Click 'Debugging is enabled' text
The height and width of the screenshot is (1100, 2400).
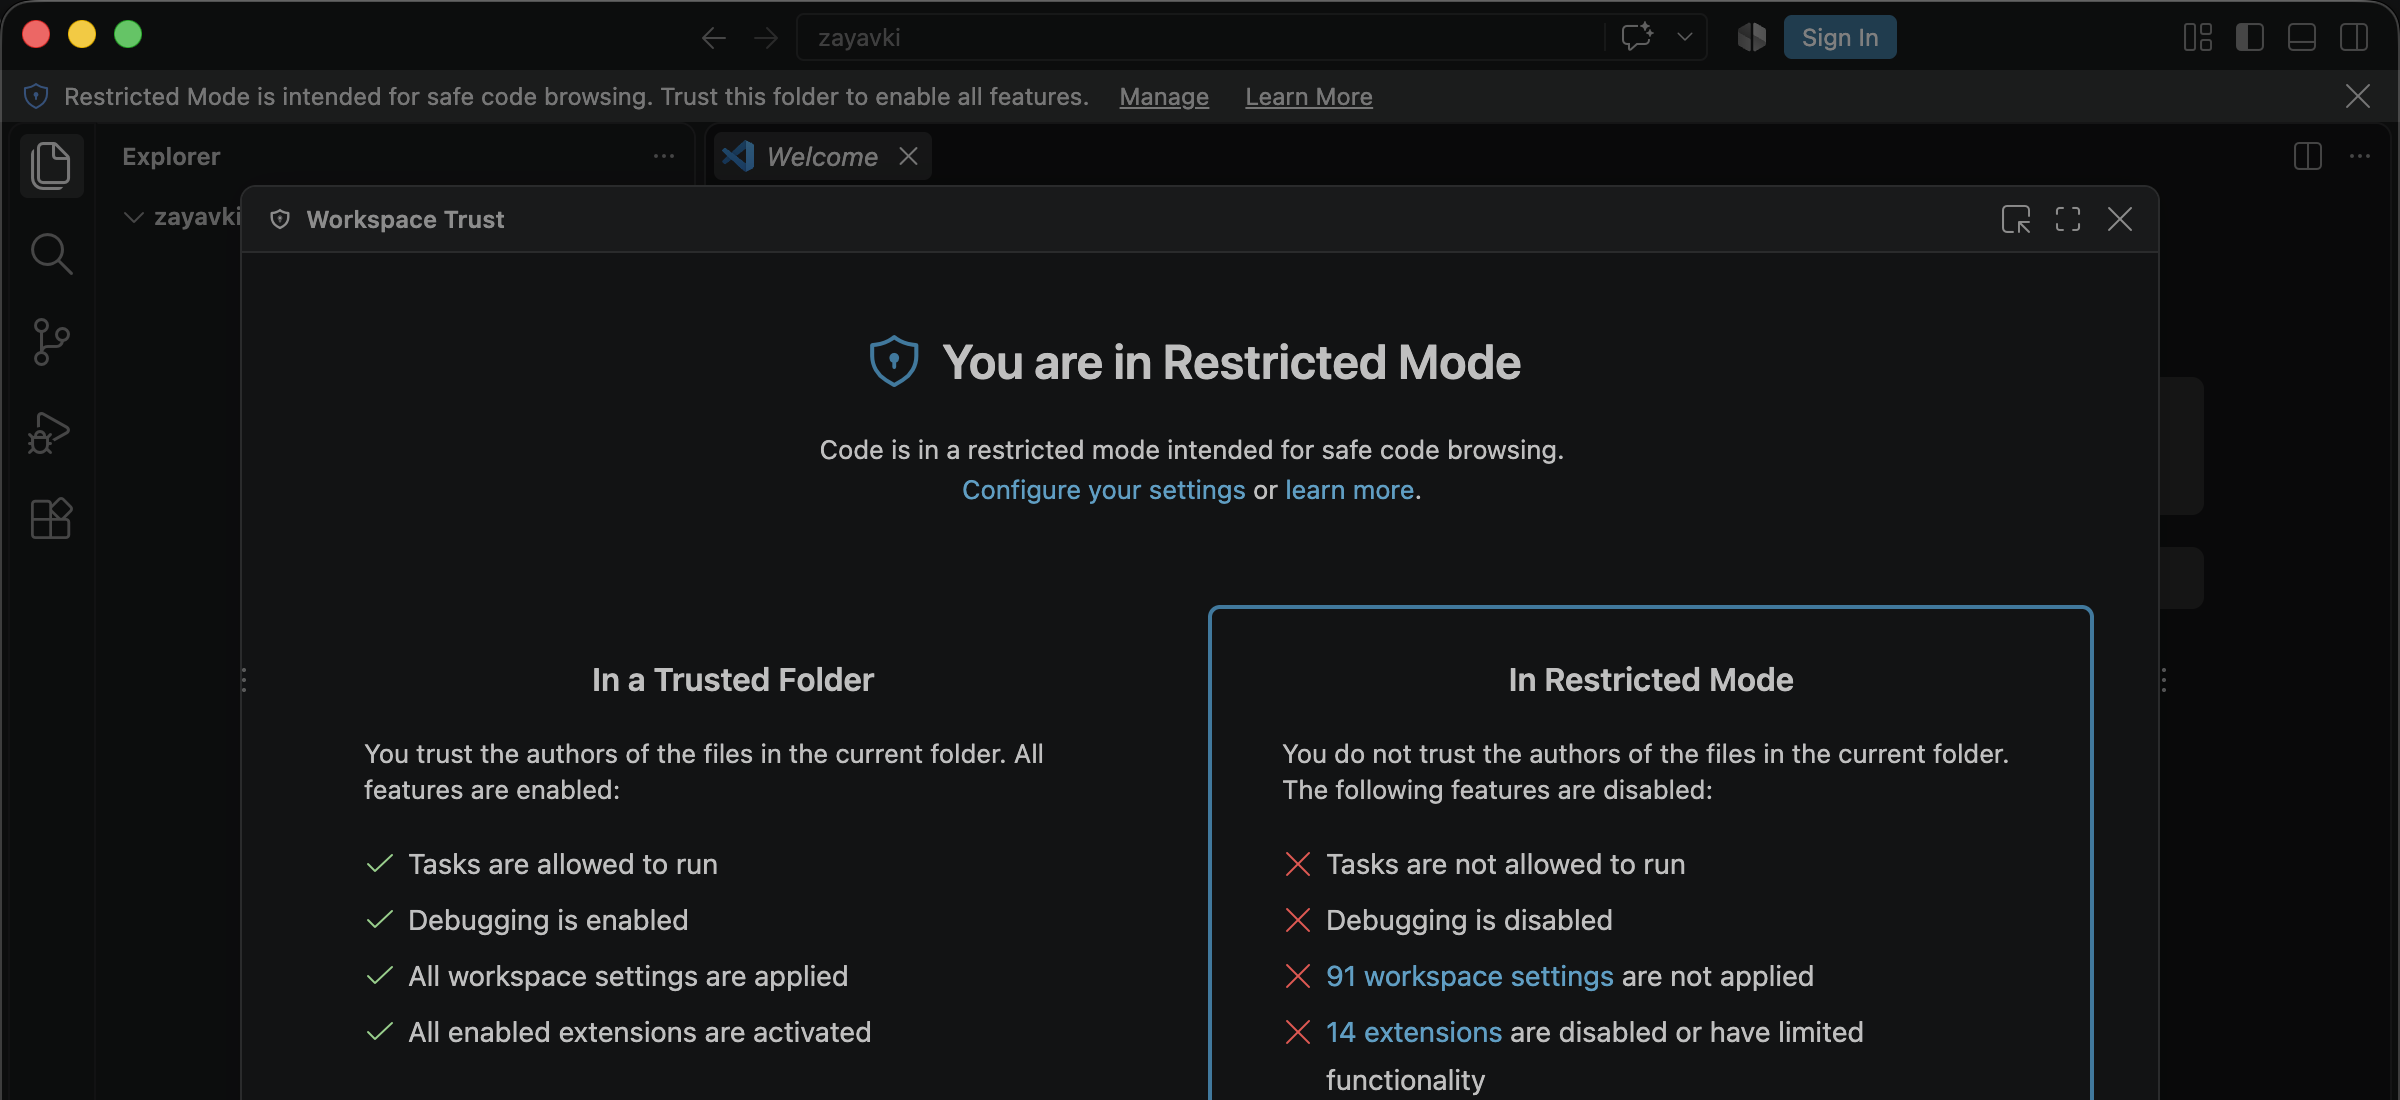[548, 920]
